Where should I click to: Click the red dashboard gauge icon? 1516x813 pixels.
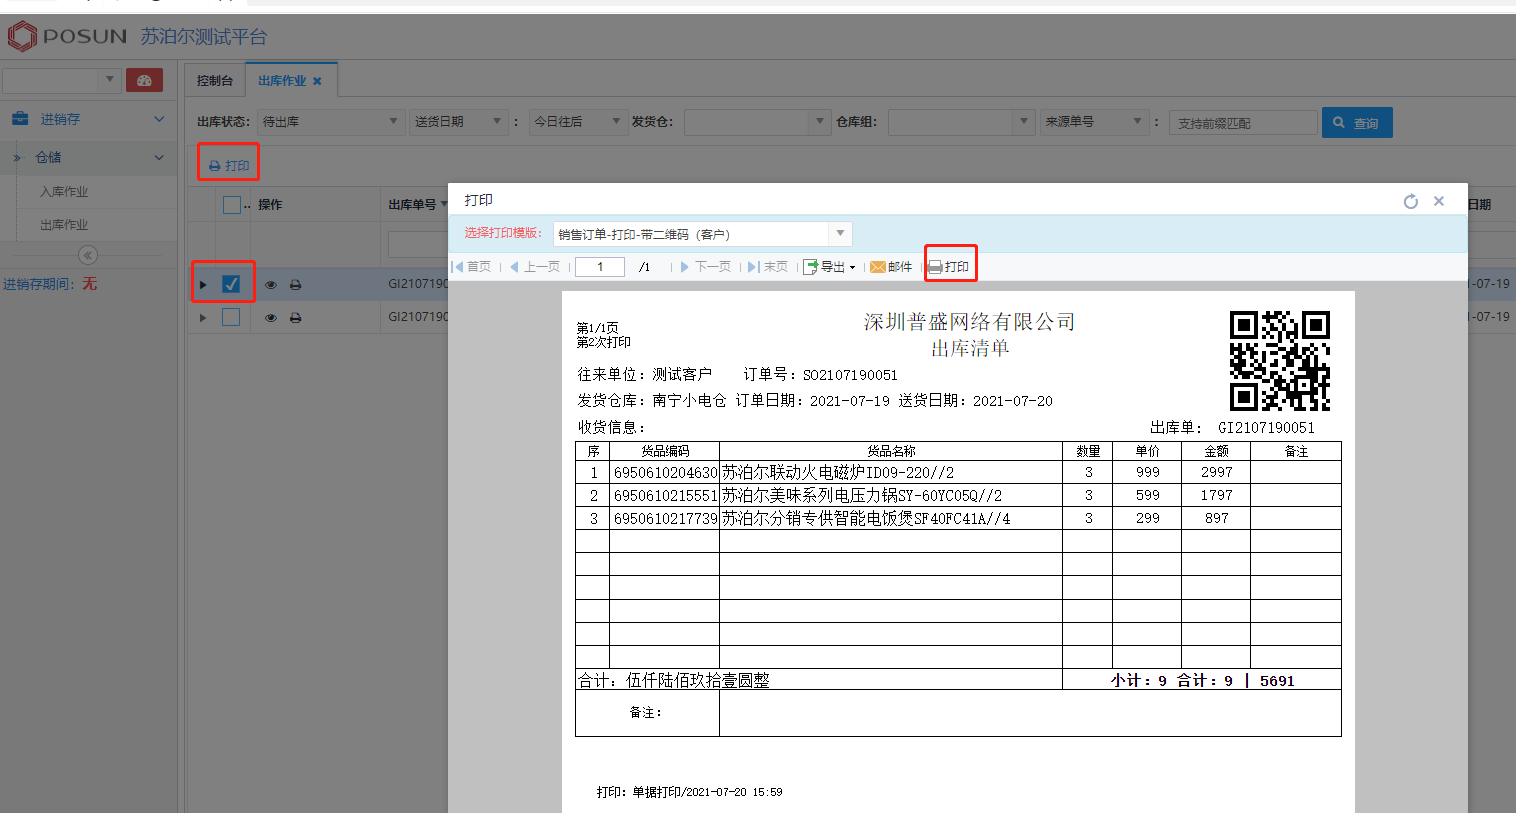pyautogui.click(x=144, y=80)
